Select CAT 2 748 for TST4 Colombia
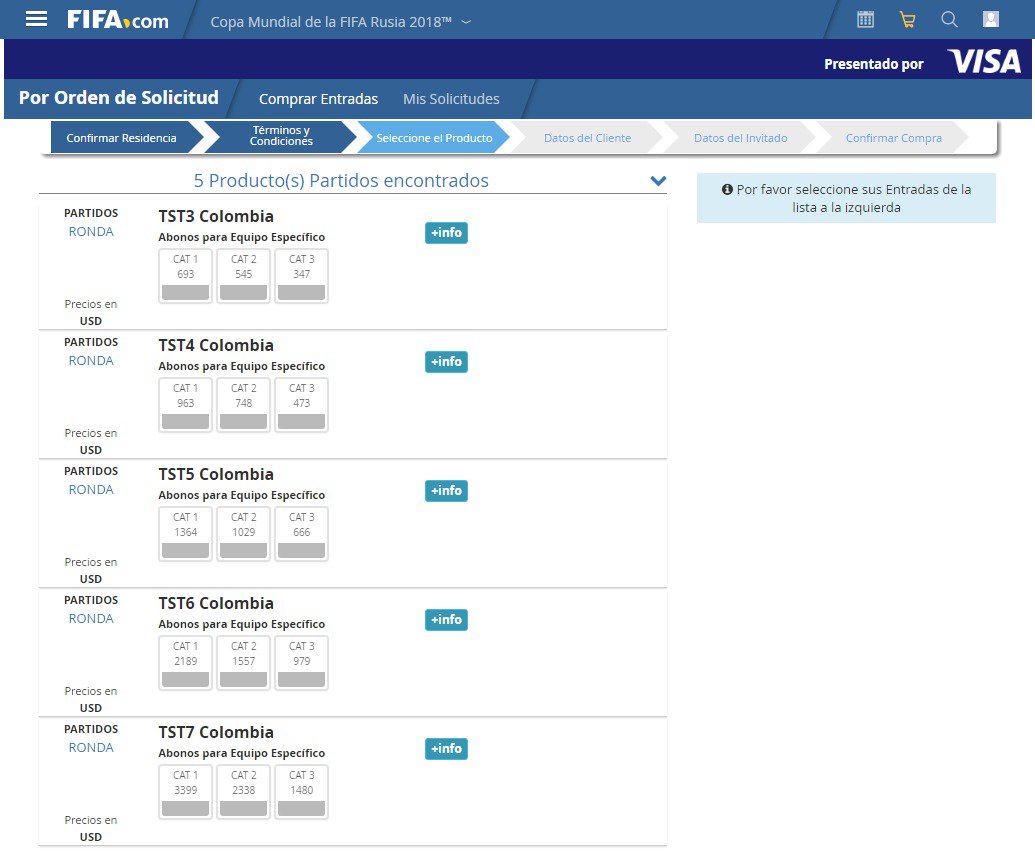The width and height of the screenshot is (1035, 860). pos(244,405)
